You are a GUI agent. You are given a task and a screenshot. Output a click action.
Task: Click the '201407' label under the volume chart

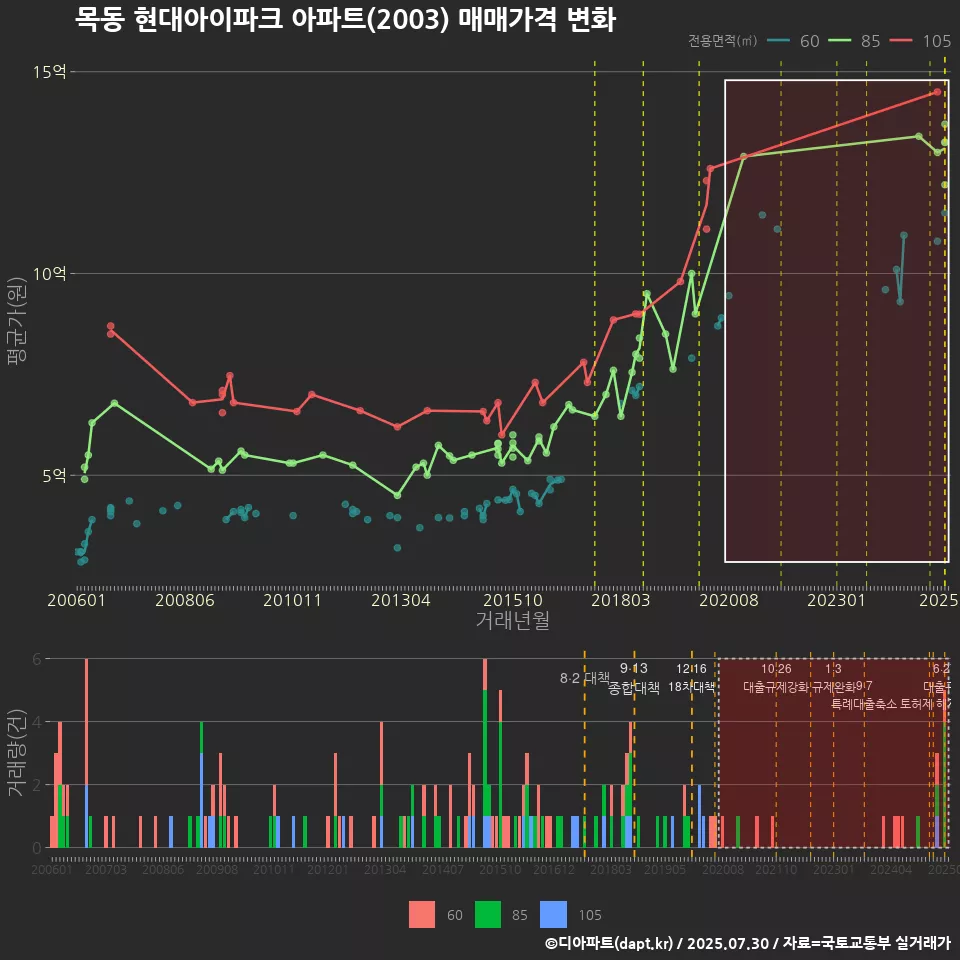click(x=443, y=869)
